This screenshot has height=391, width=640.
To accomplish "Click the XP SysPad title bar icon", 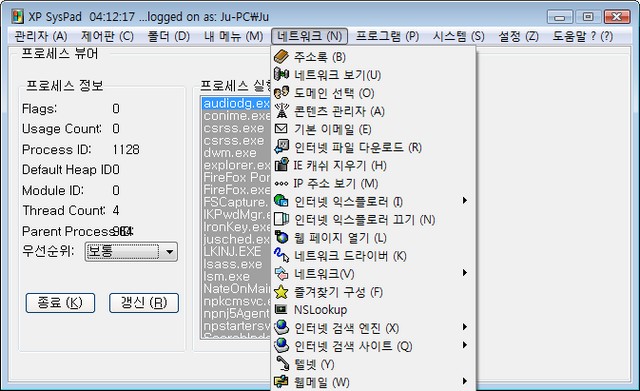I will click(17, 16).
